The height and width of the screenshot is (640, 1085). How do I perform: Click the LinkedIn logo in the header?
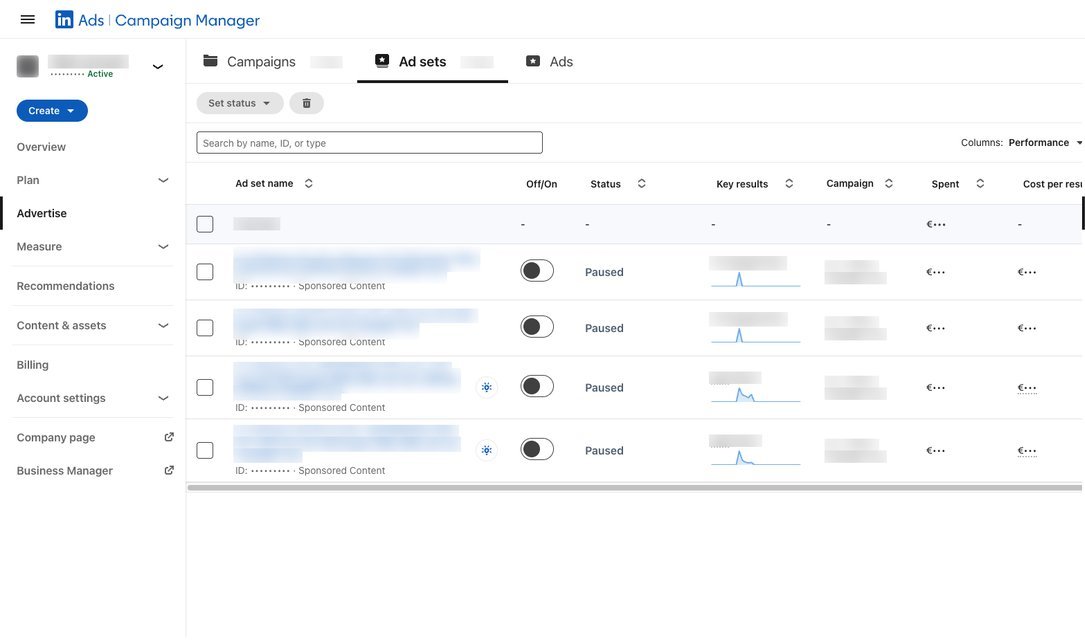pos(64,19)
